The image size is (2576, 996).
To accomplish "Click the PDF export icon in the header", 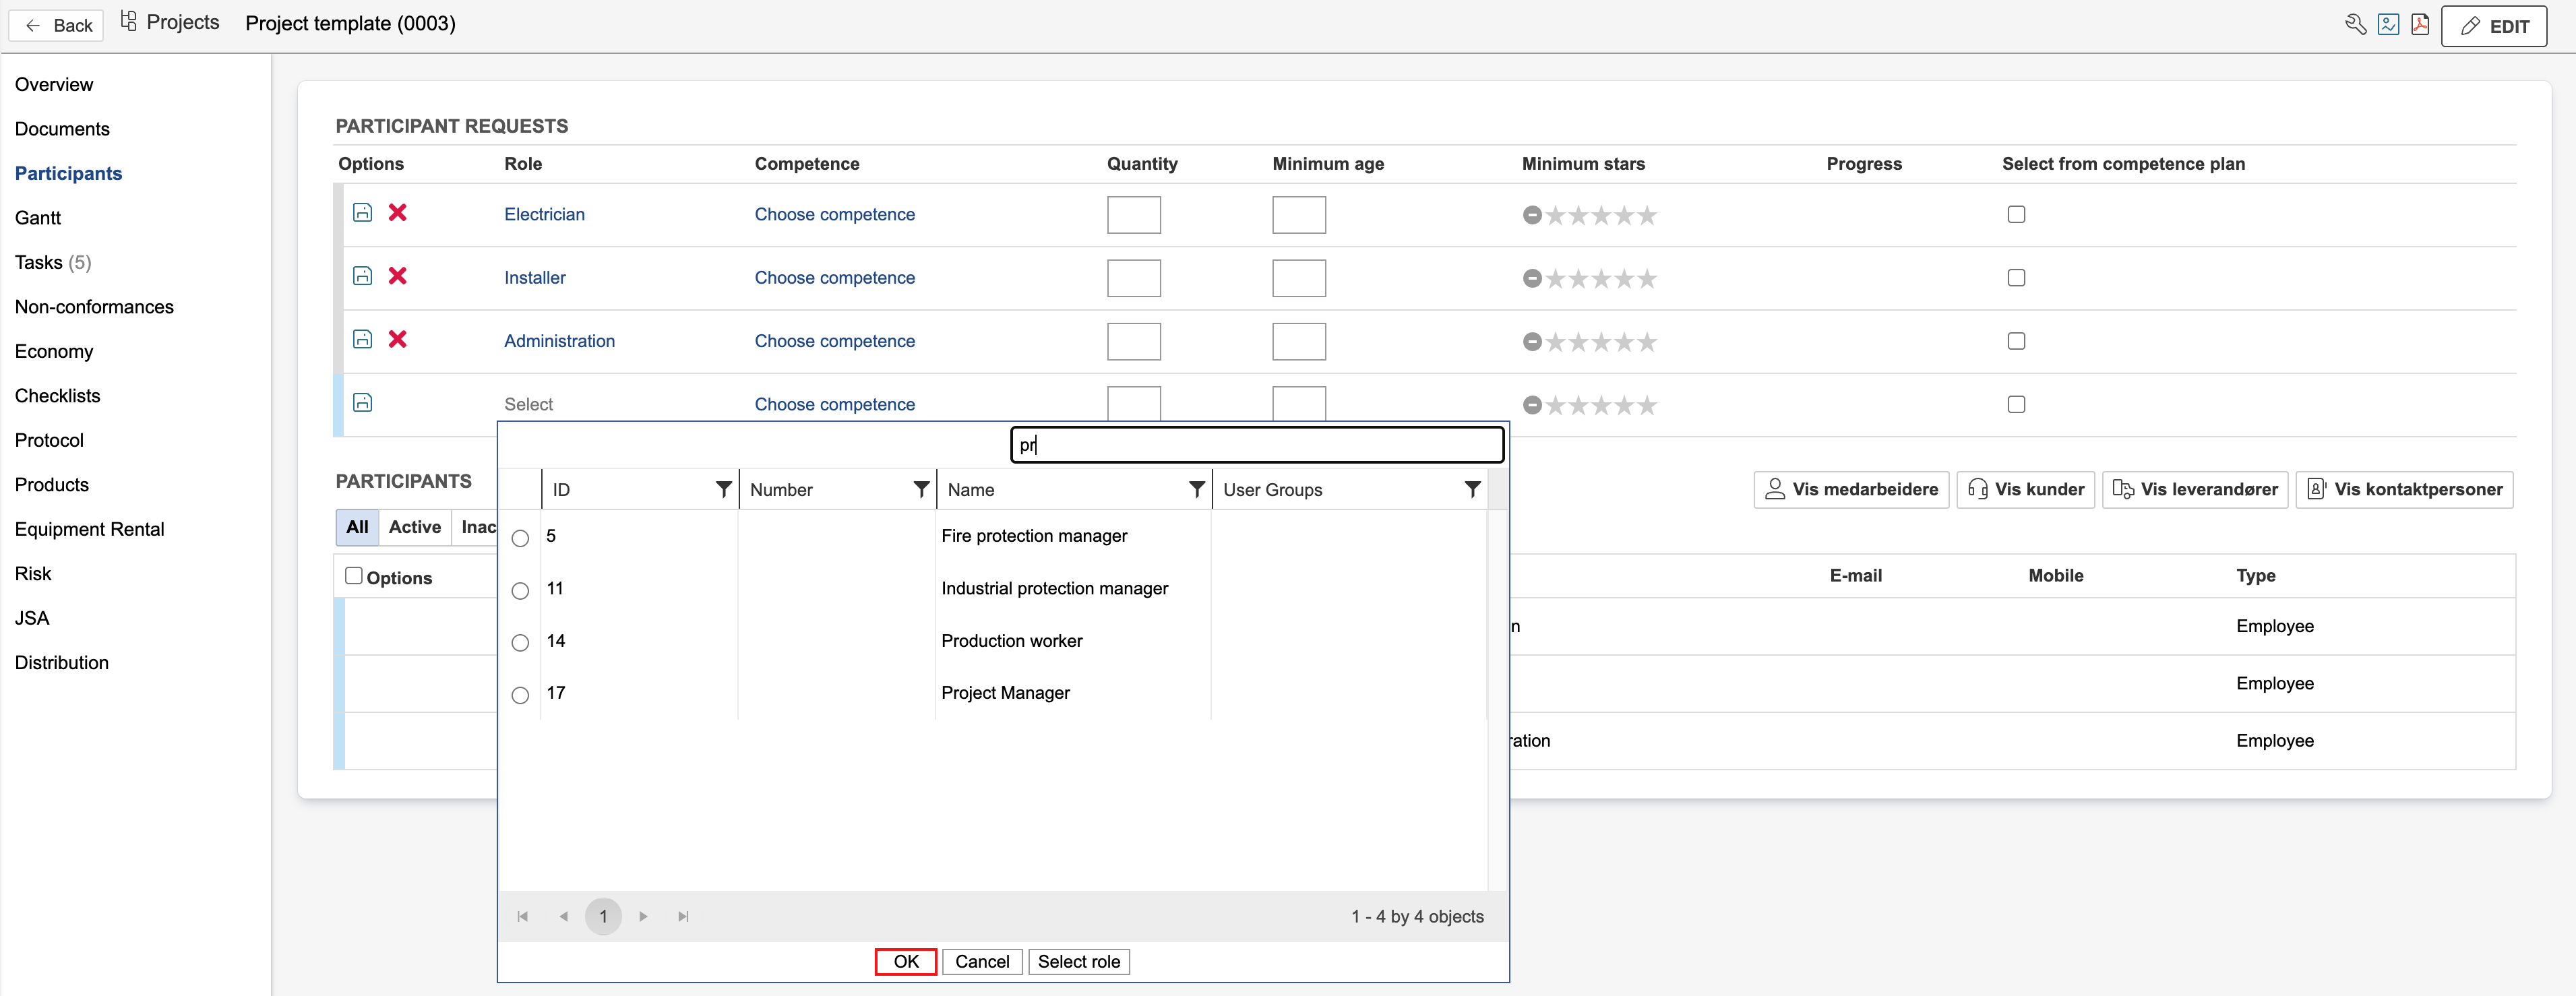I will (2419, 25).
